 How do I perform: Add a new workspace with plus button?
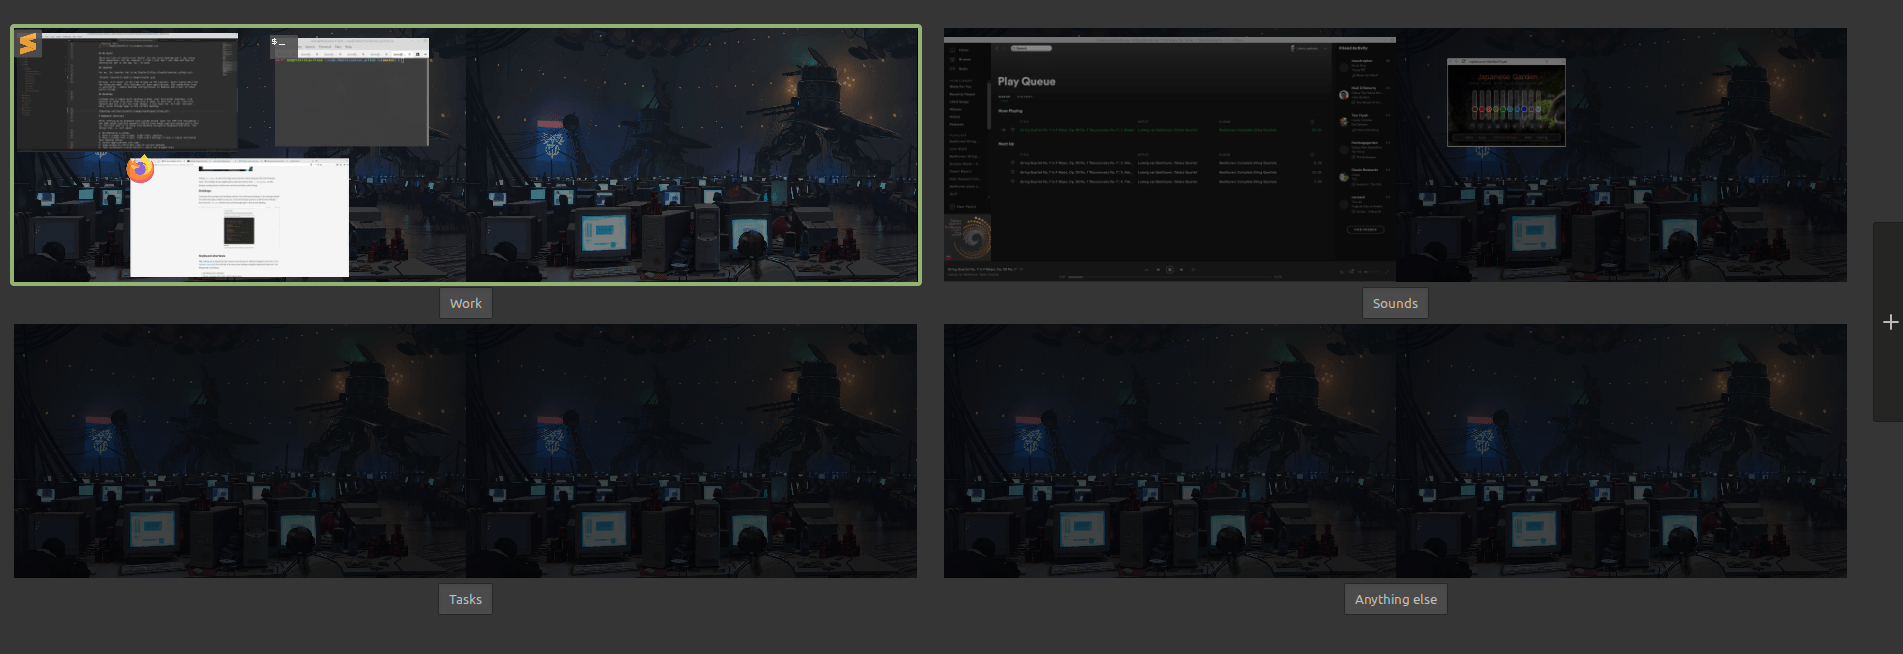(1890, 322)
